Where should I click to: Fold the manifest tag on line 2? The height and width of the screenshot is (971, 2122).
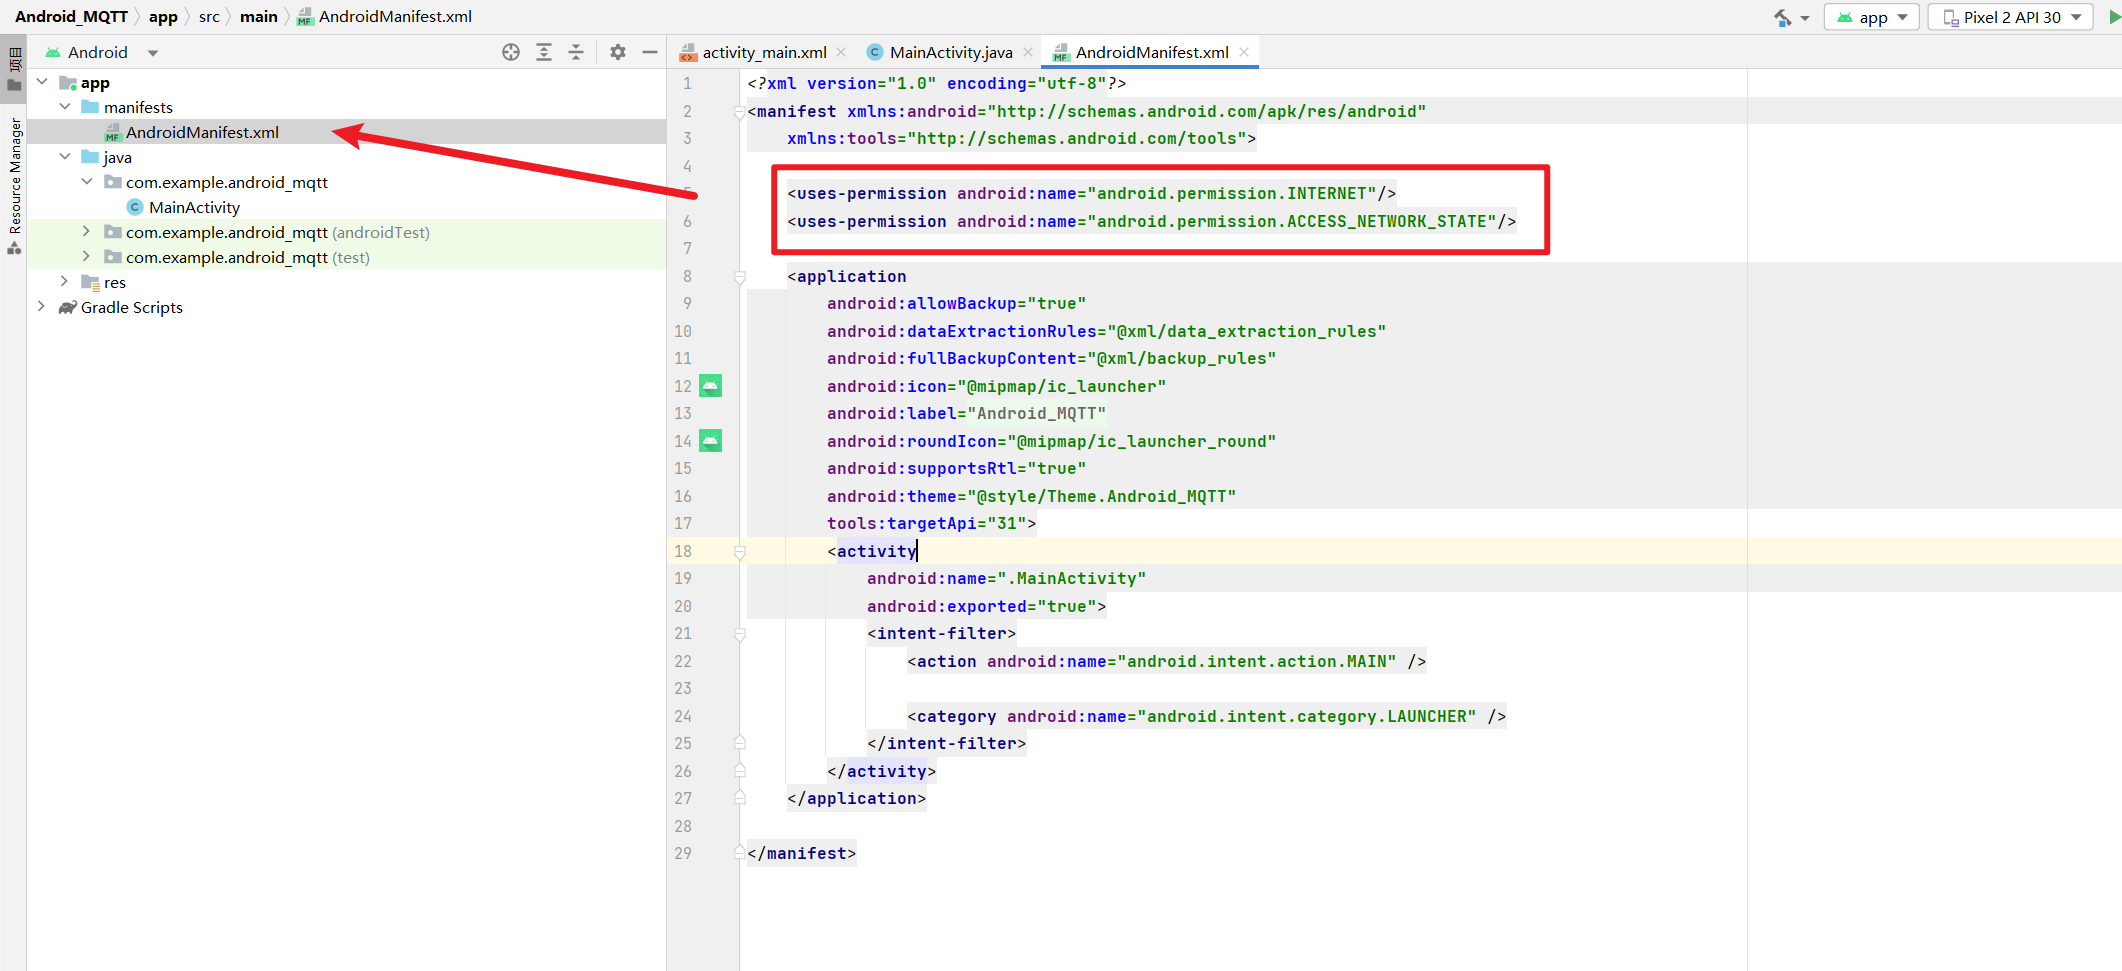point(740,111)
